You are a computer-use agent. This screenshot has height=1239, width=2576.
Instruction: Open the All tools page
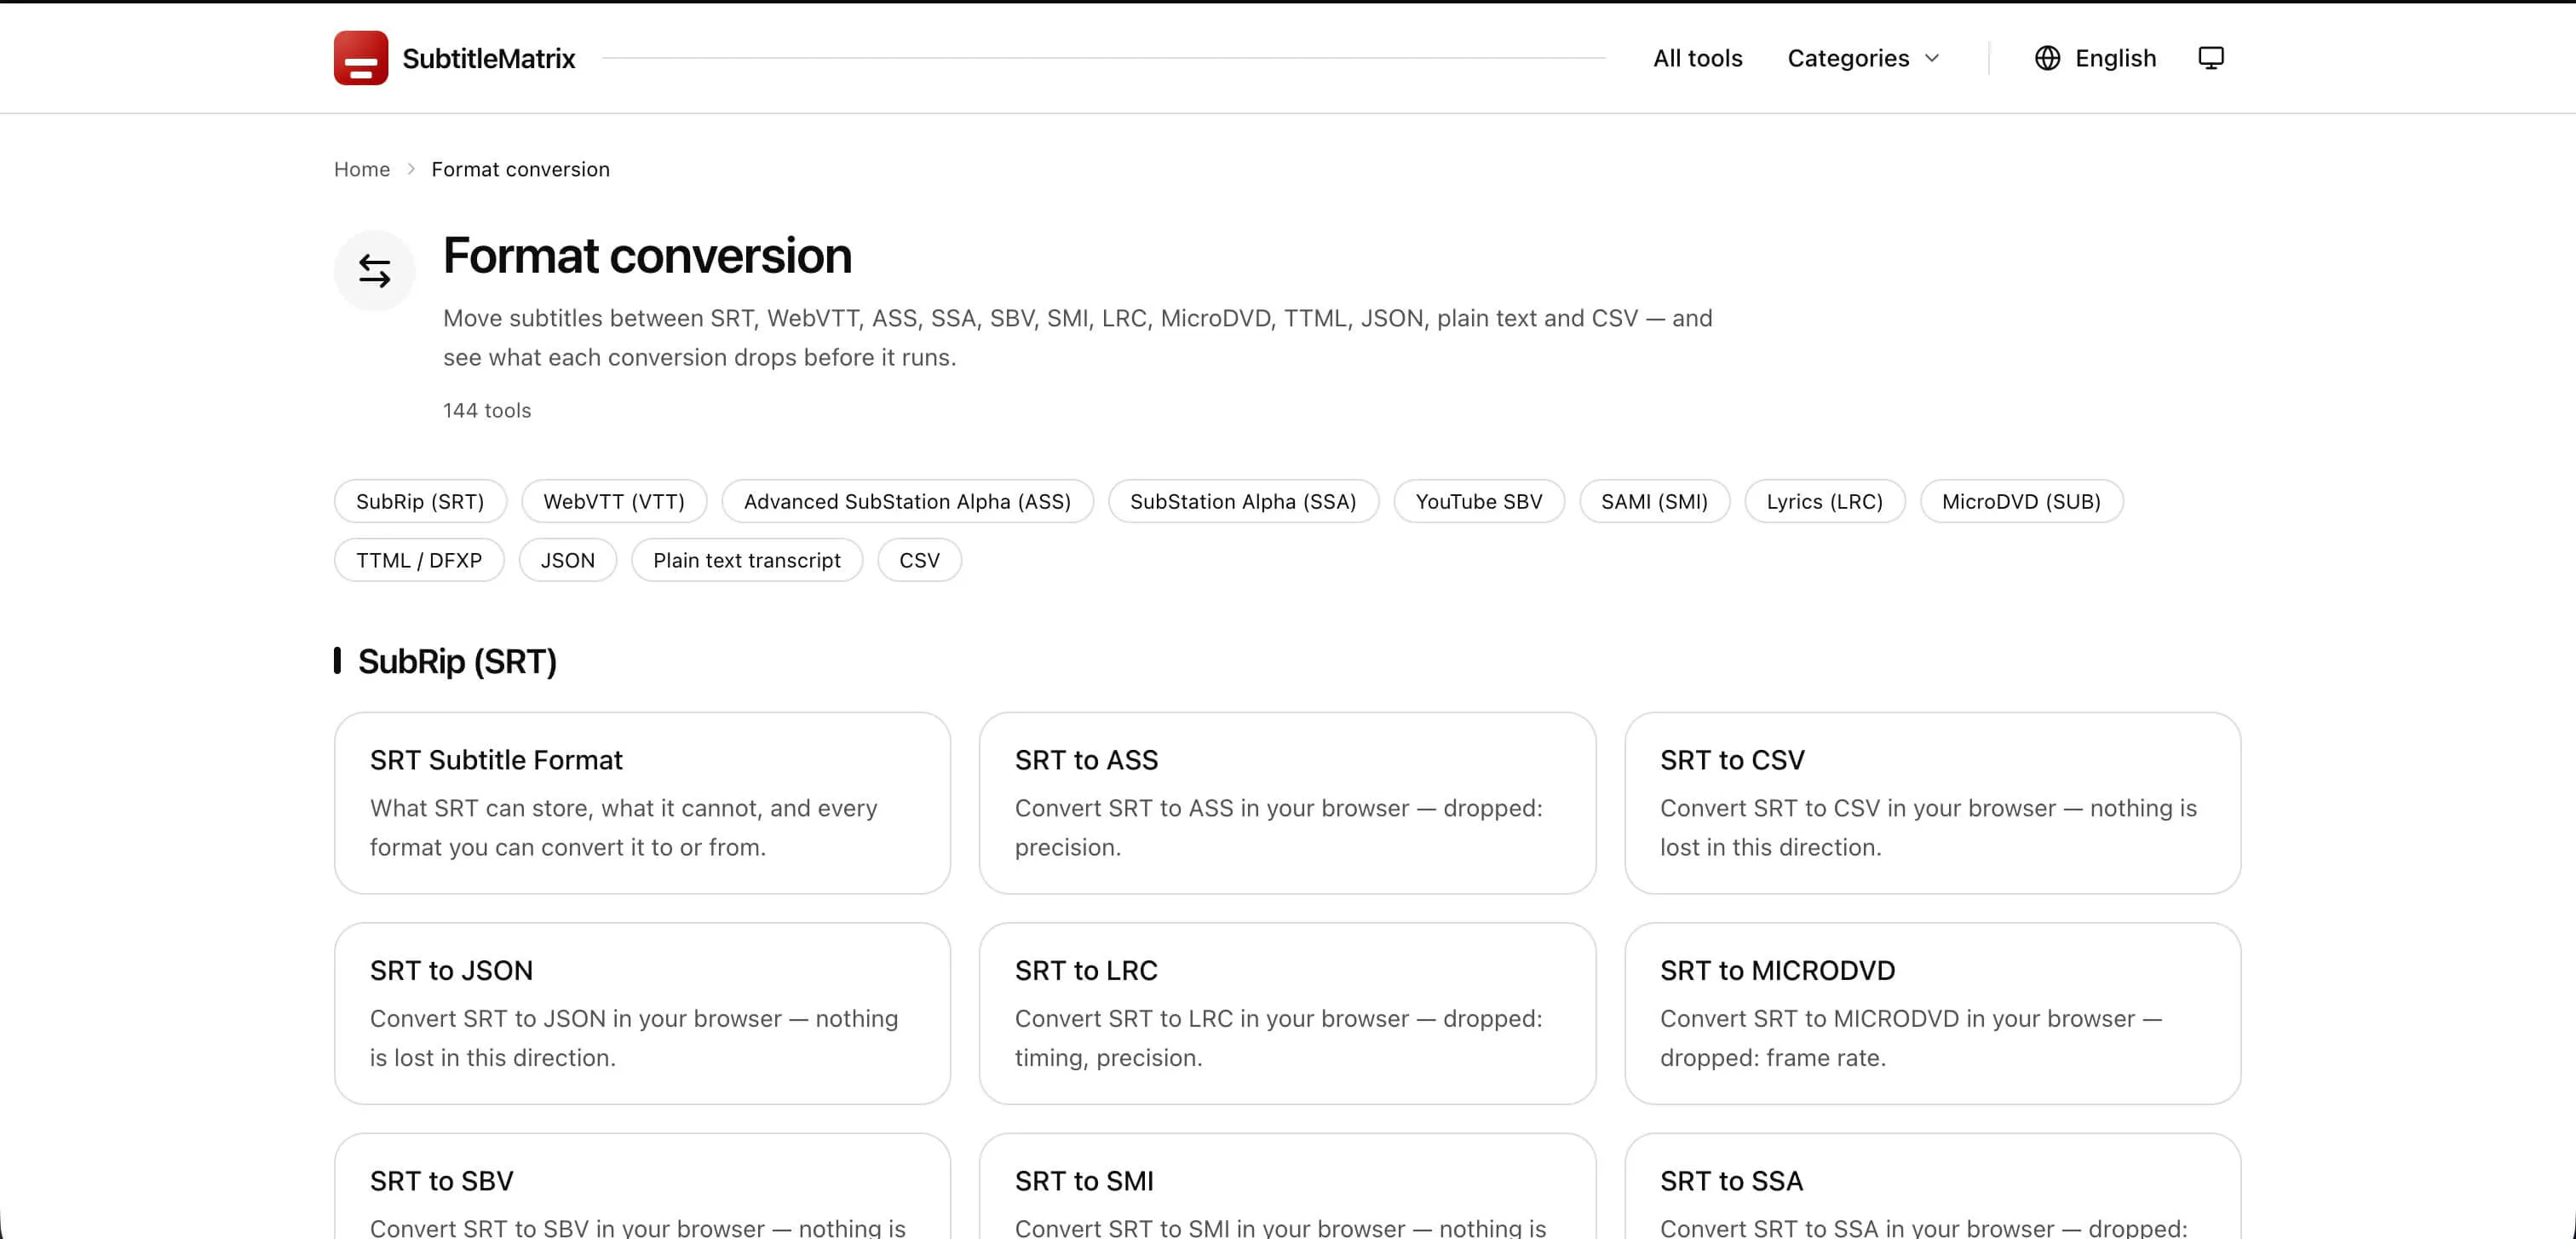point(1697,58)
